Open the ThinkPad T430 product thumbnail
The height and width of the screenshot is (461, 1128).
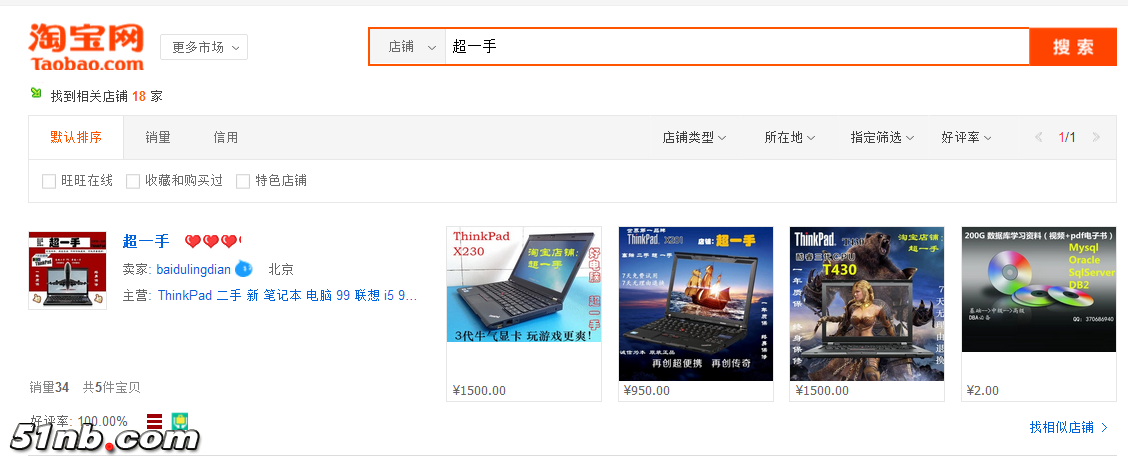coord(867,303)
